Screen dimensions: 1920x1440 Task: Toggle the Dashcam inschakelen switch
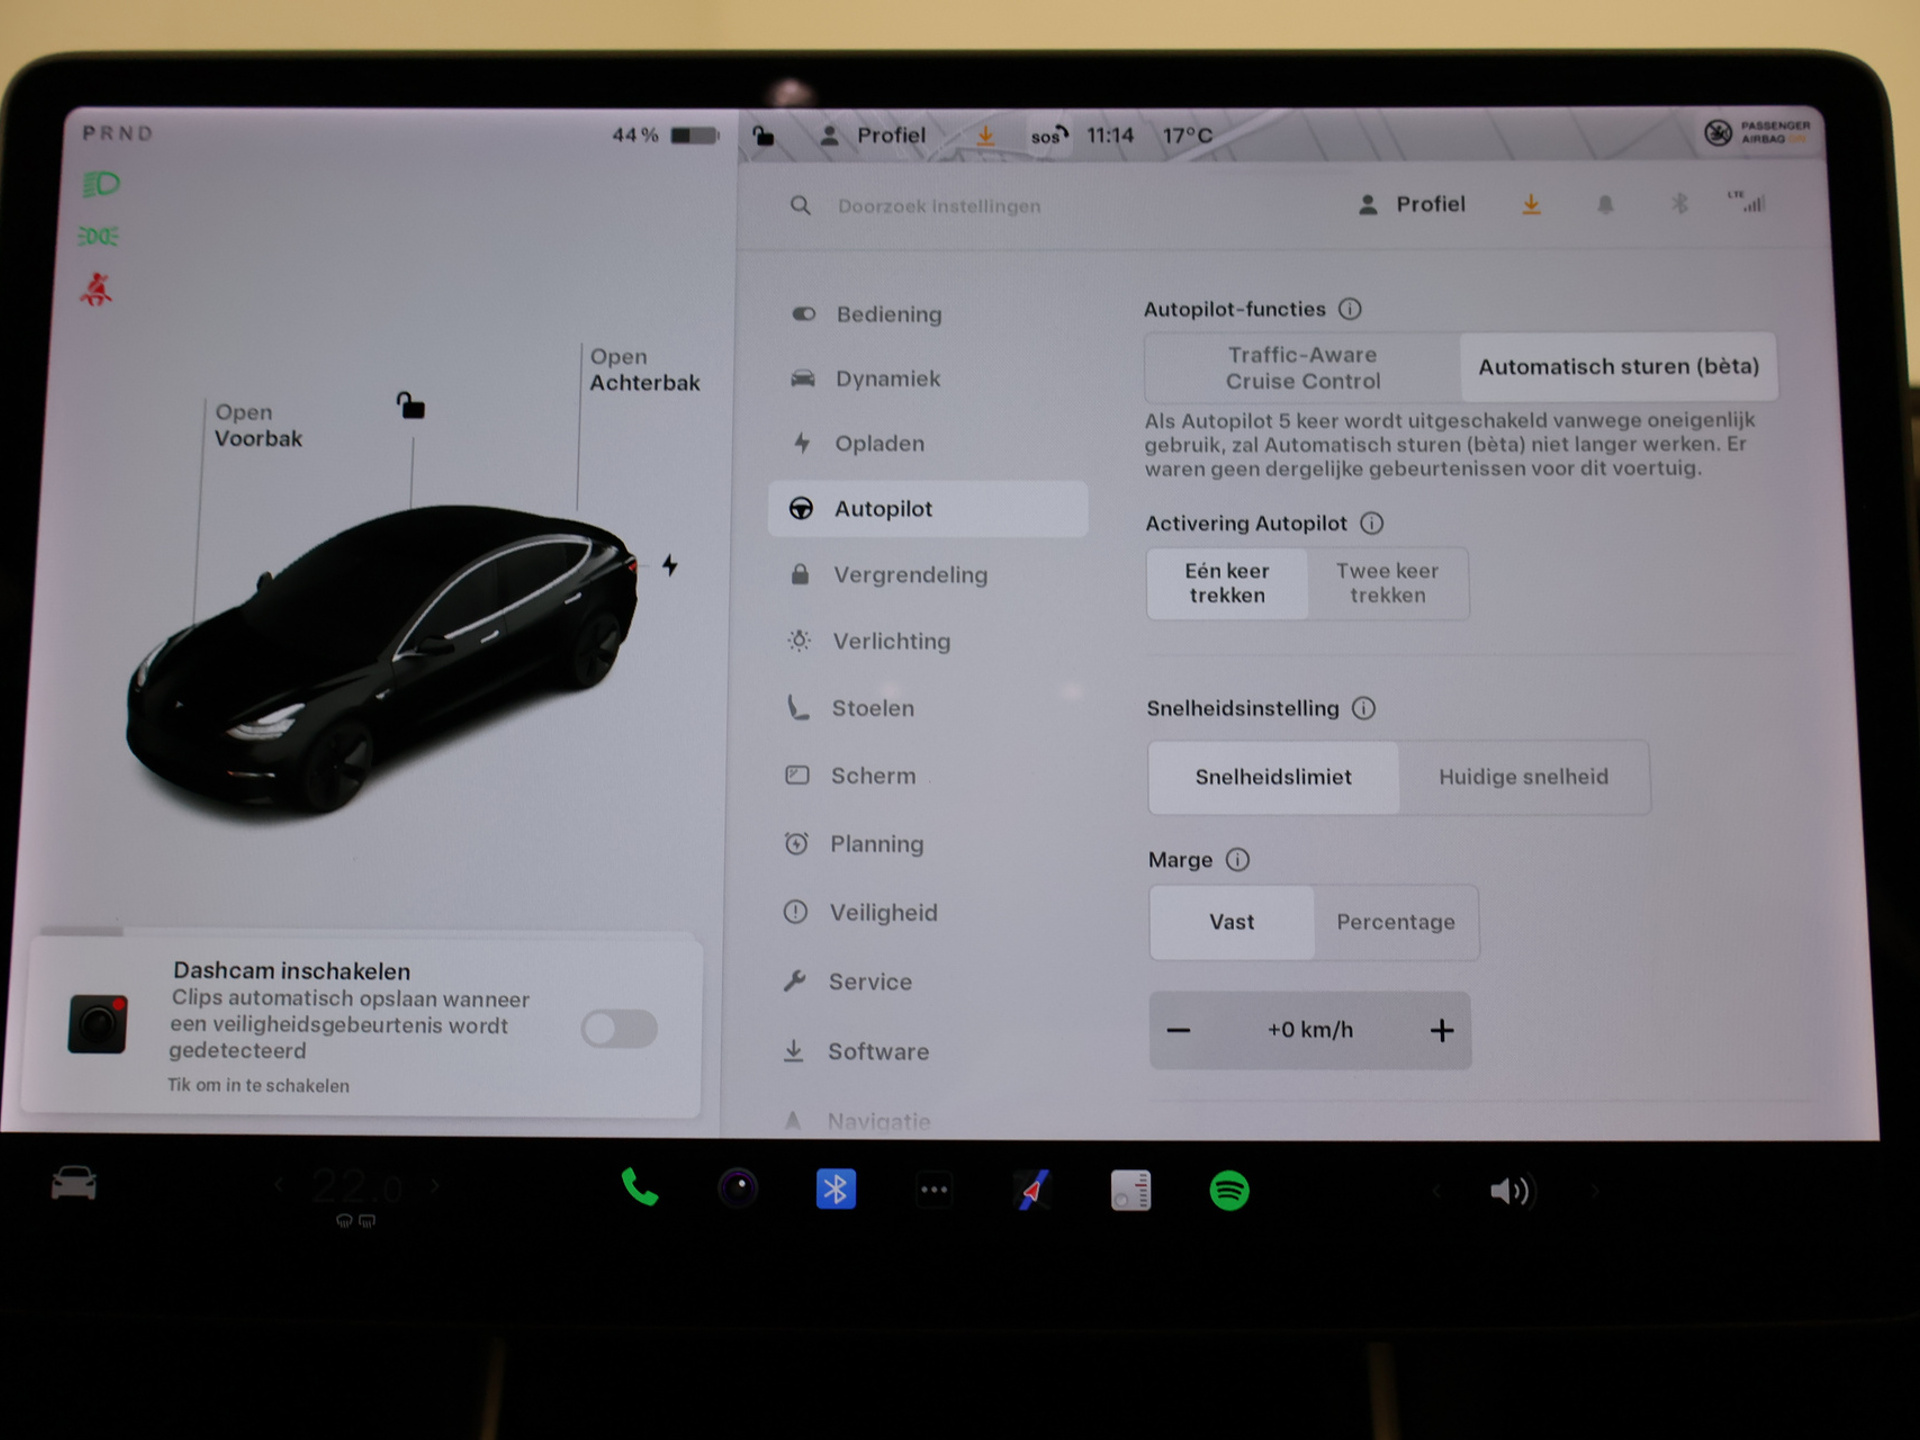pyautogui.click(x=619, y=1028)
